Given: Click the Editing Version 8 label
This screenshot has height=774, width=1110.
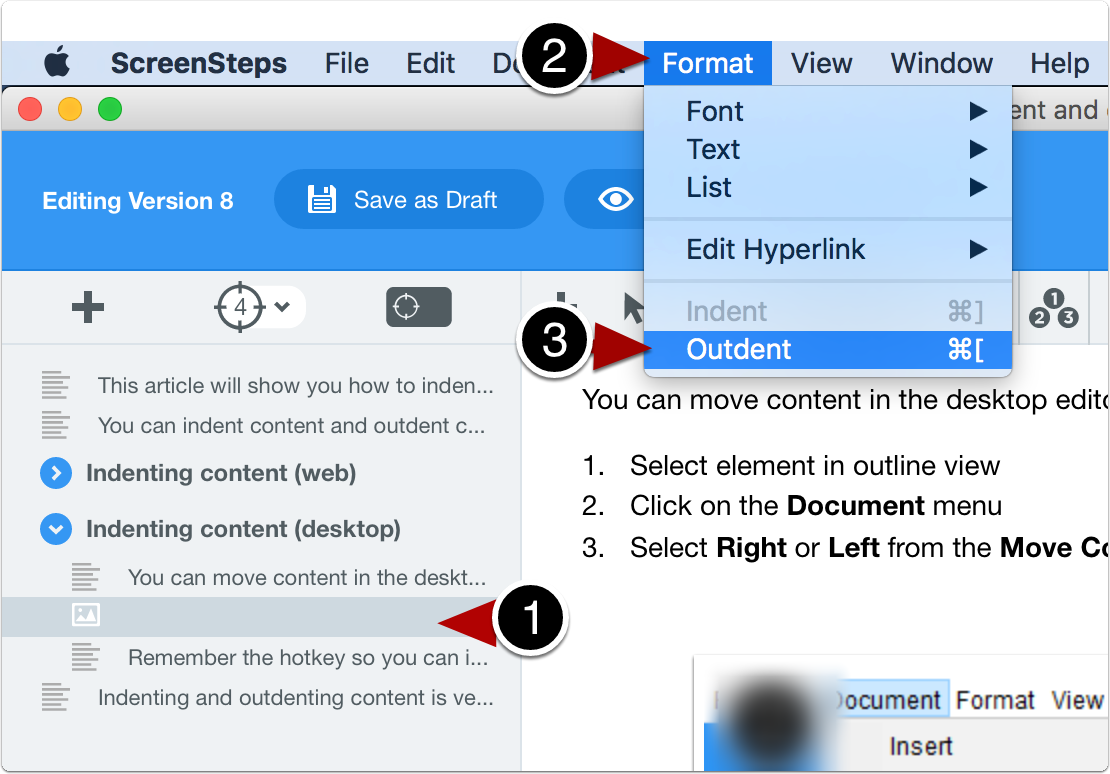Looking at the screenshot, I should (x=138, y=201).
